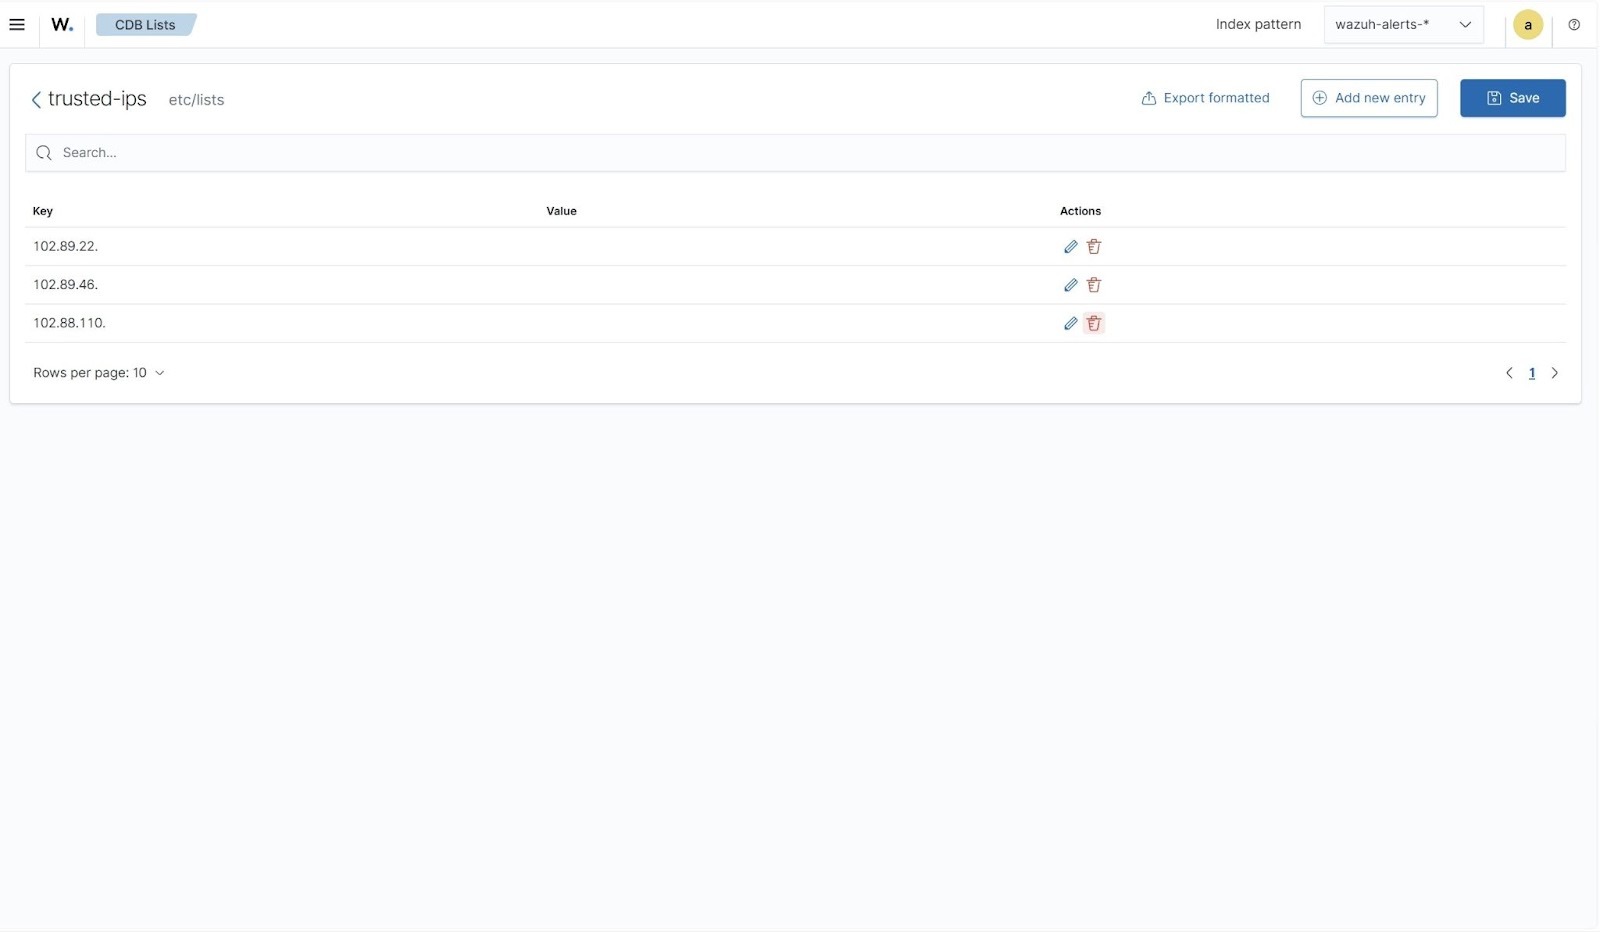Edit the 102.88.110. entry
1600x932 pixels.
[x=1070, y=323]
